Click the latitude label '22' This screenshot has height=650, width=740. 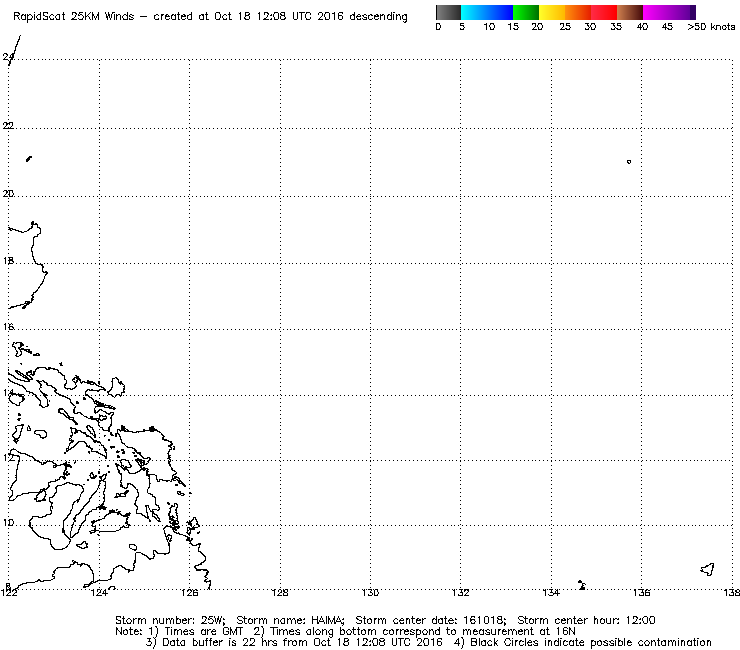pyautogui.click(x=8, y=126)
